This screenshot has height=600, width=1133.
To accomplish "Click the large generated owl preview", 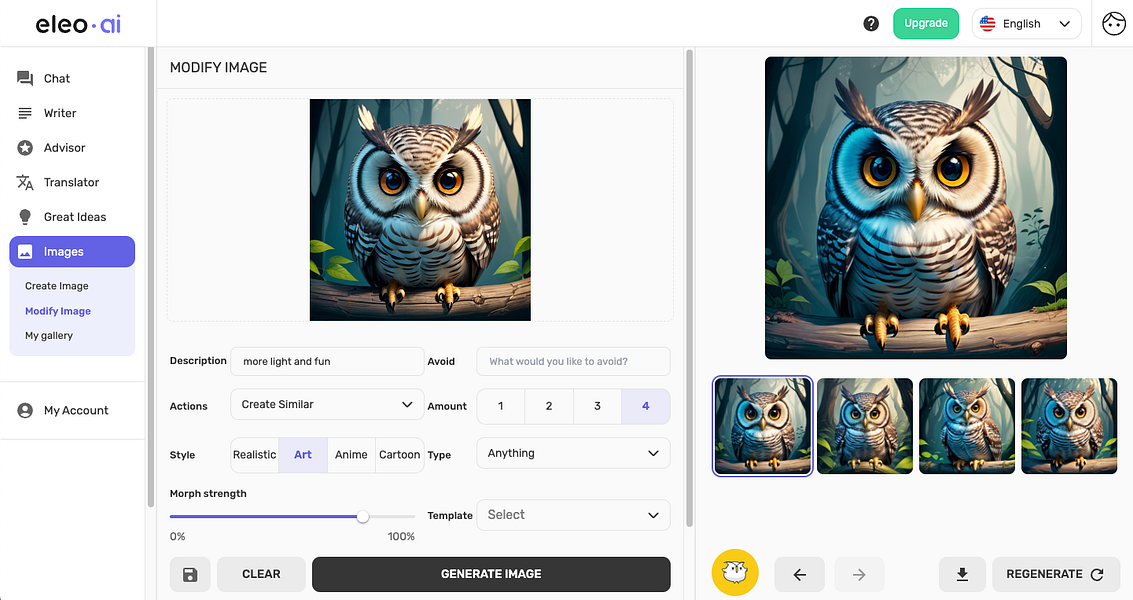I will [x=916, y=208].
